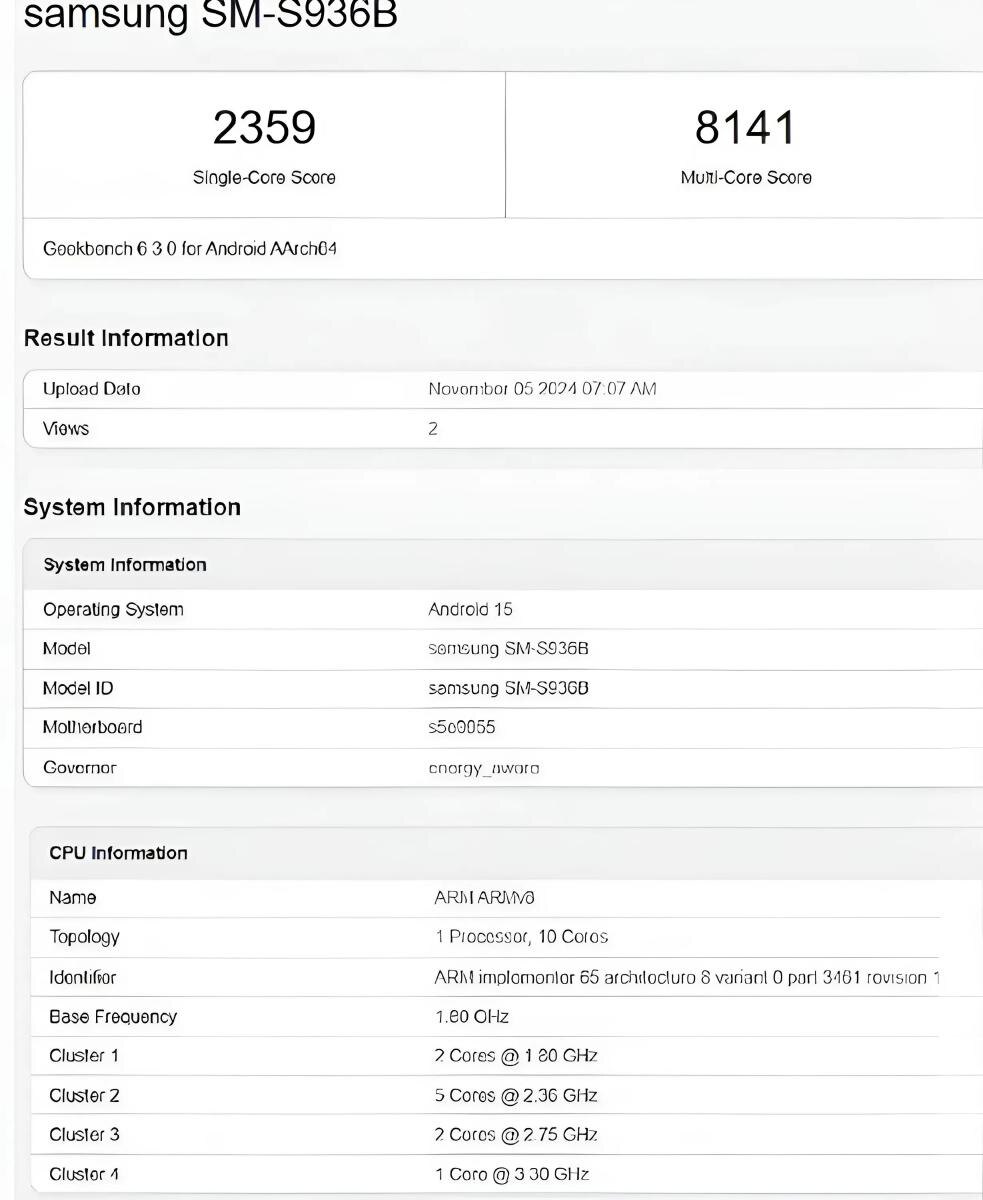
Task: Click the 'Cluster 4' row label
Action: coord(84,1175)
